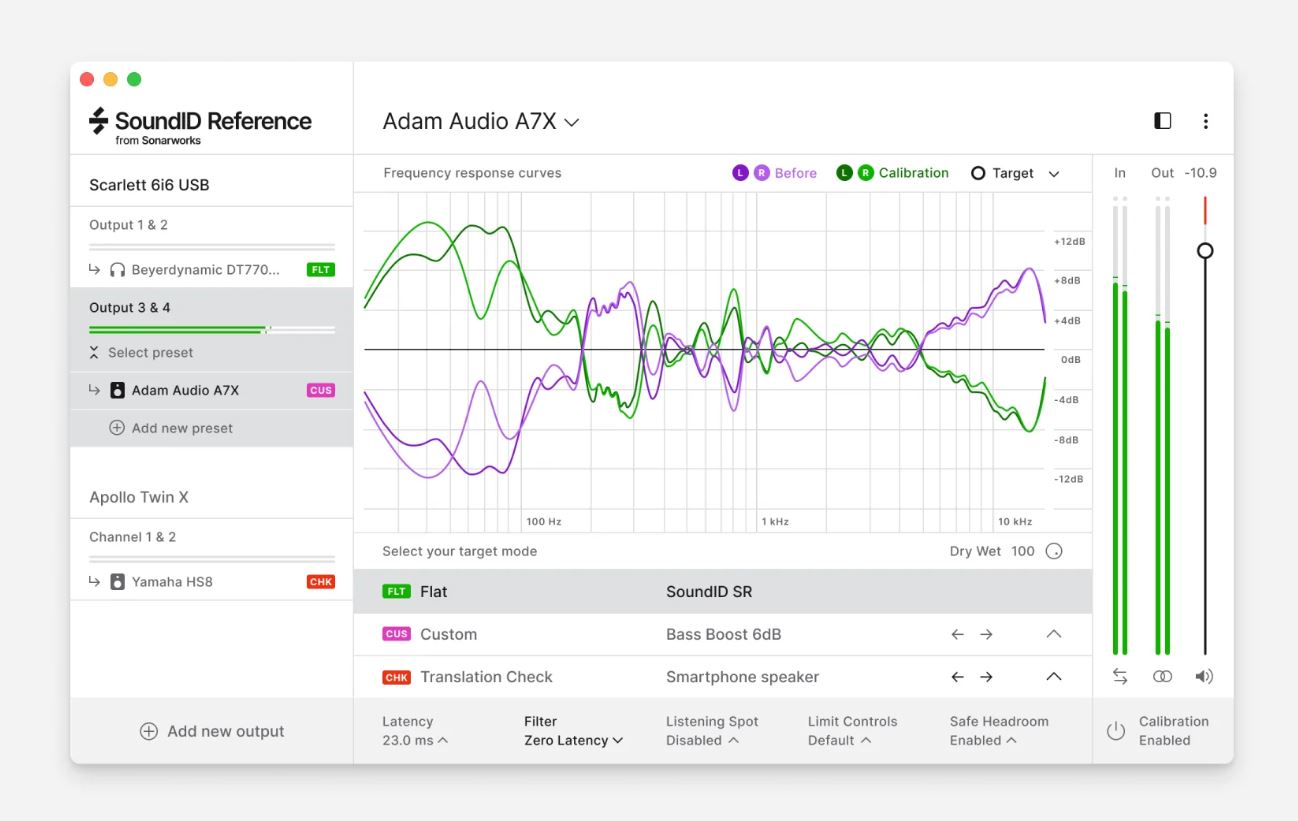Click the Select preset collapse icon
This screenshot has width=1298, height=821.
click(x=94, y=352)
